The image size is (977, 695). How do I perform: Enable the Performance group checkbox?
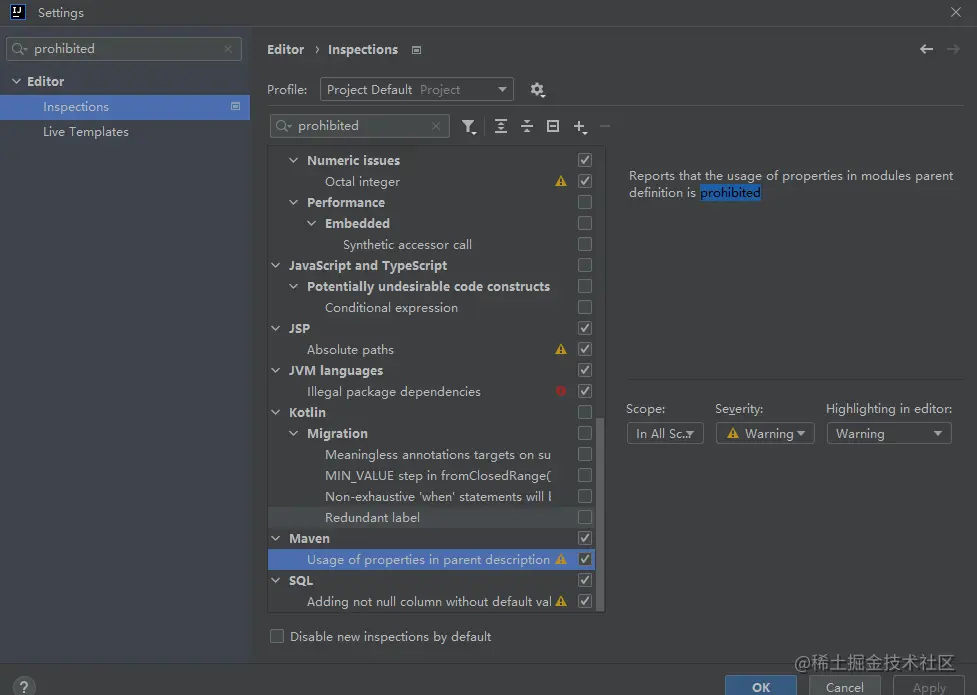pos(584,202)
